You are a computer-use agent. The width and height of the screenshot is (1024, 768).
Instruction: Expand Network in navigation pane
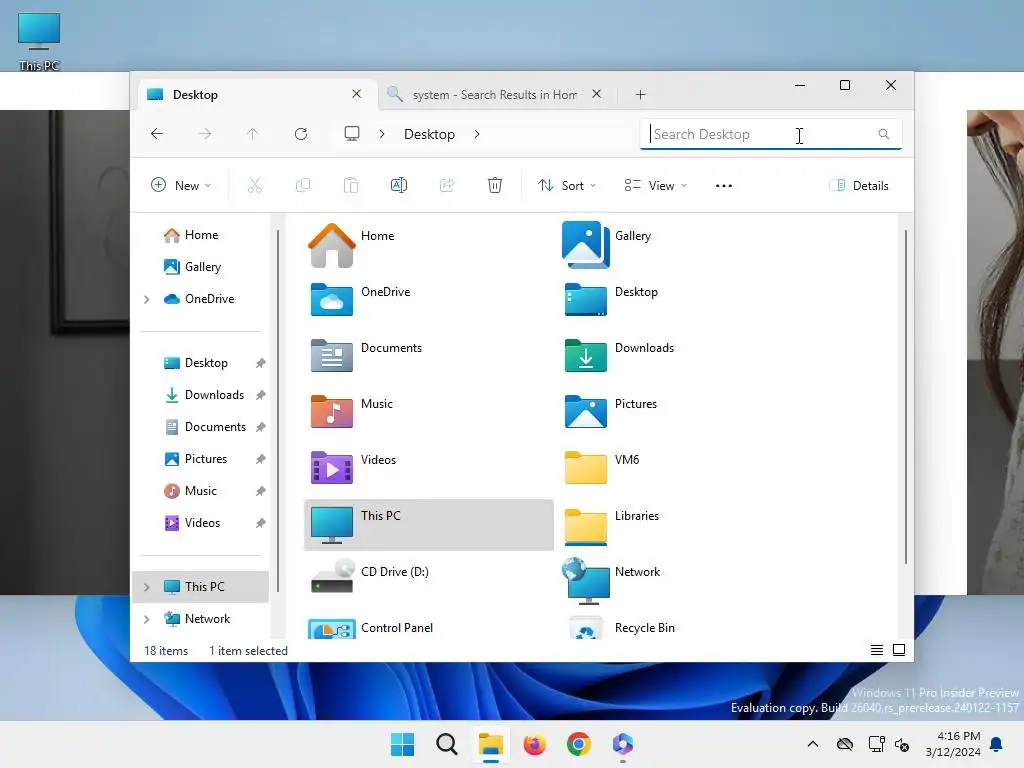pos(147,619)
